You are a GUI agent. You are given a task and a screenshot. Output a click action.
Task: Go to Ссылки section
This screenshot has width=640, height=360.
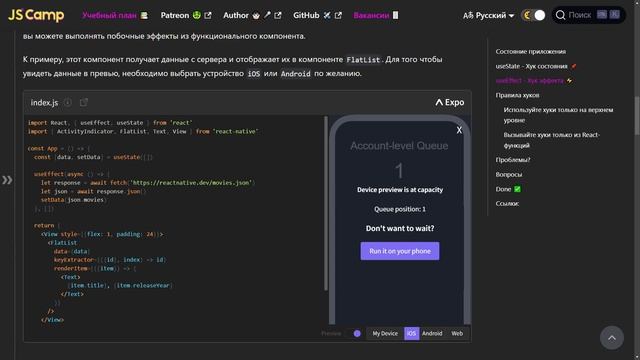tap(507, 203)
